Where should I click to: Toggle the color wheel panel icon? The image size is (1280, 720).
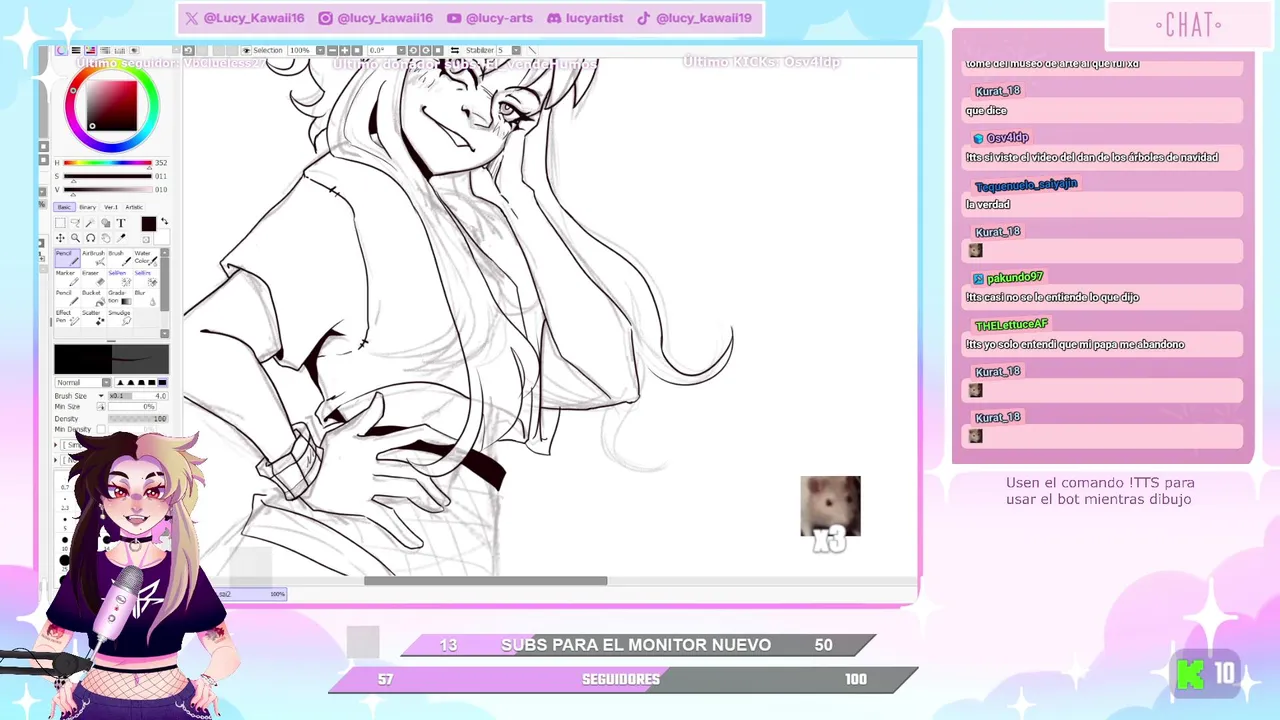point(61,50)
